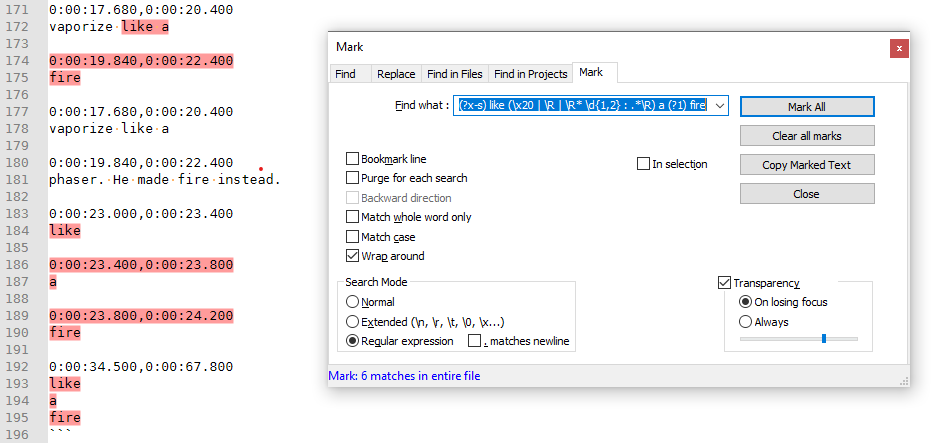Click marked 'a' on line 194
The width and height of the screenshot is (940, 443).
53,400
